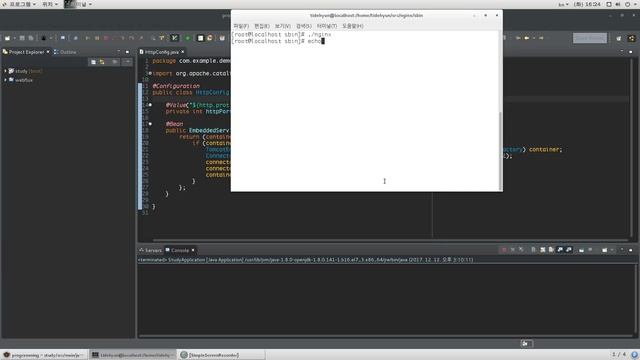Close the HttpConfig.java editor tab
The image size is (640, 360).
click(x=182, y=52)
